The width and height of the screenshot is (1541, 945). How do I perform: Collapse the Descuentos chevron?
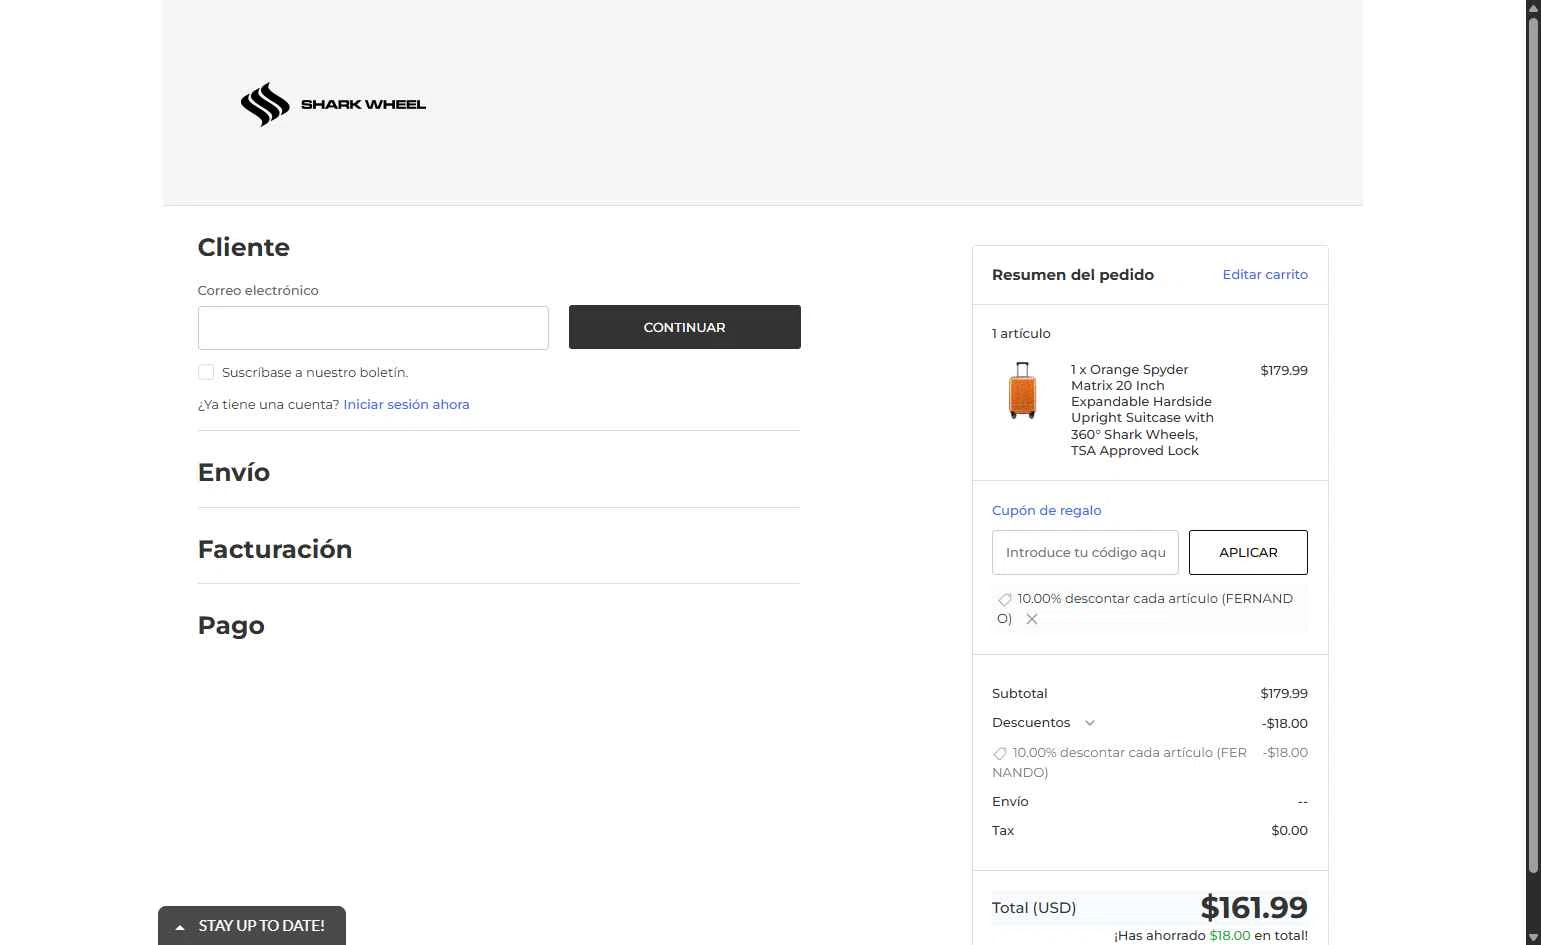tap(1090, 723)
